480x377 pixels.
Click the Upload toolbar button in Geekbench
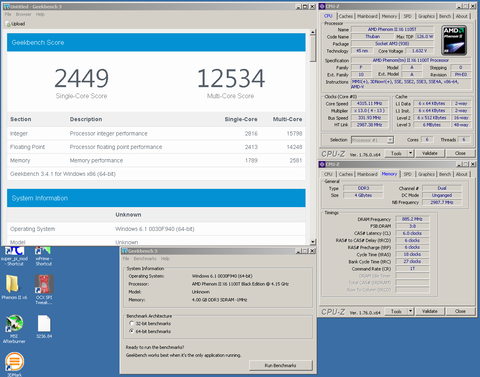pos(16,24)
